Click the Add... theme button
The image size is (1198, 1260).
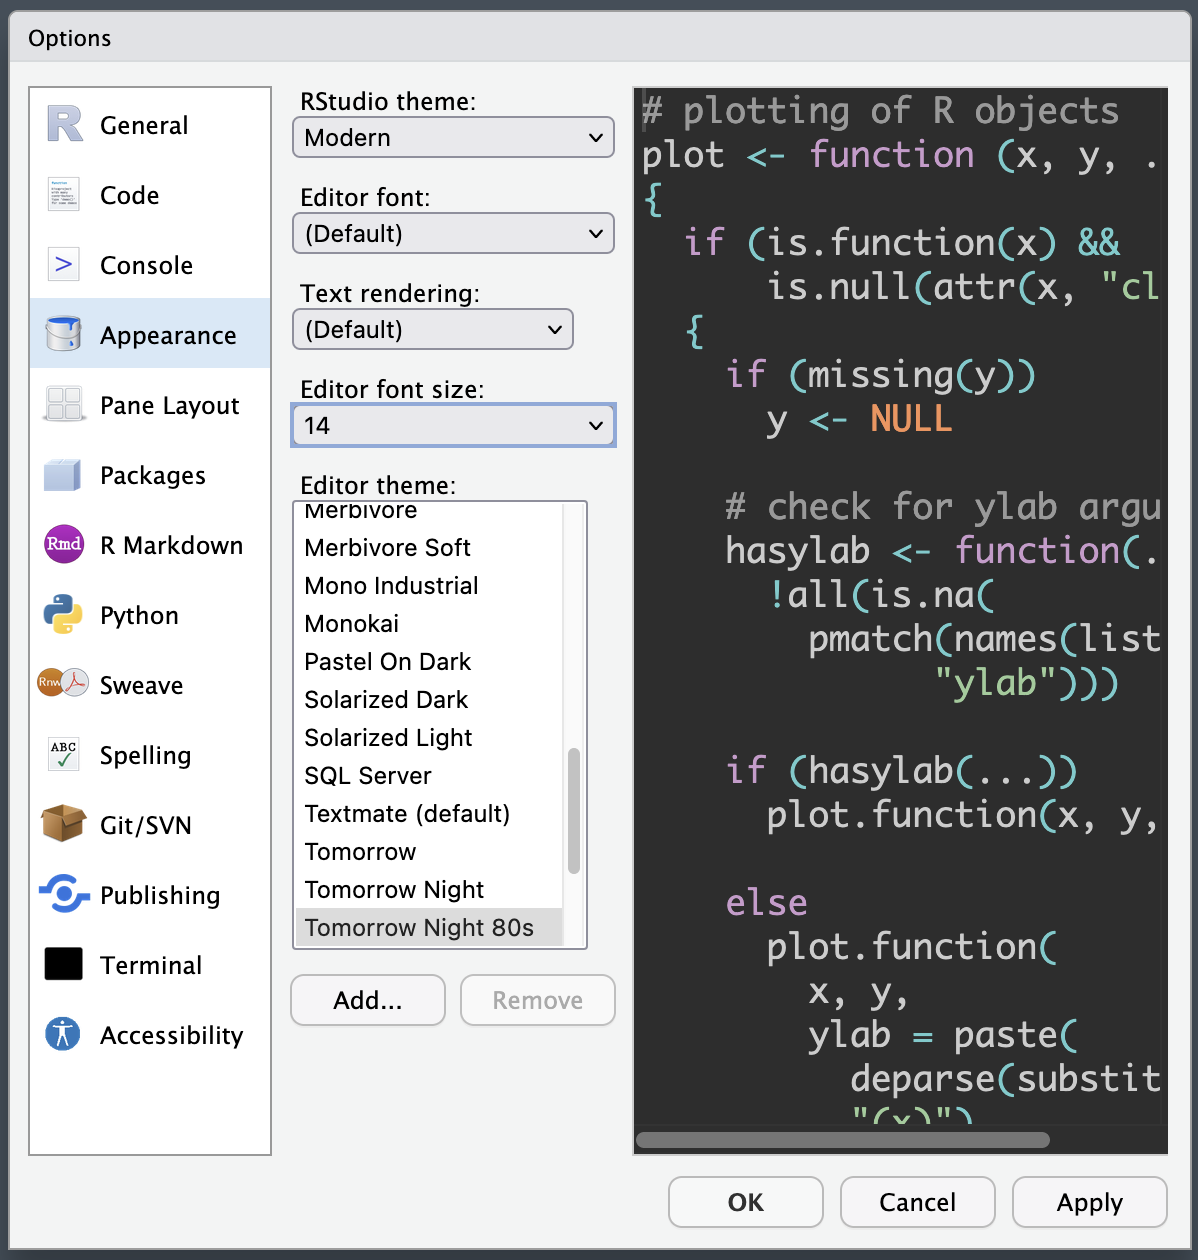[x=368, y=1000]
